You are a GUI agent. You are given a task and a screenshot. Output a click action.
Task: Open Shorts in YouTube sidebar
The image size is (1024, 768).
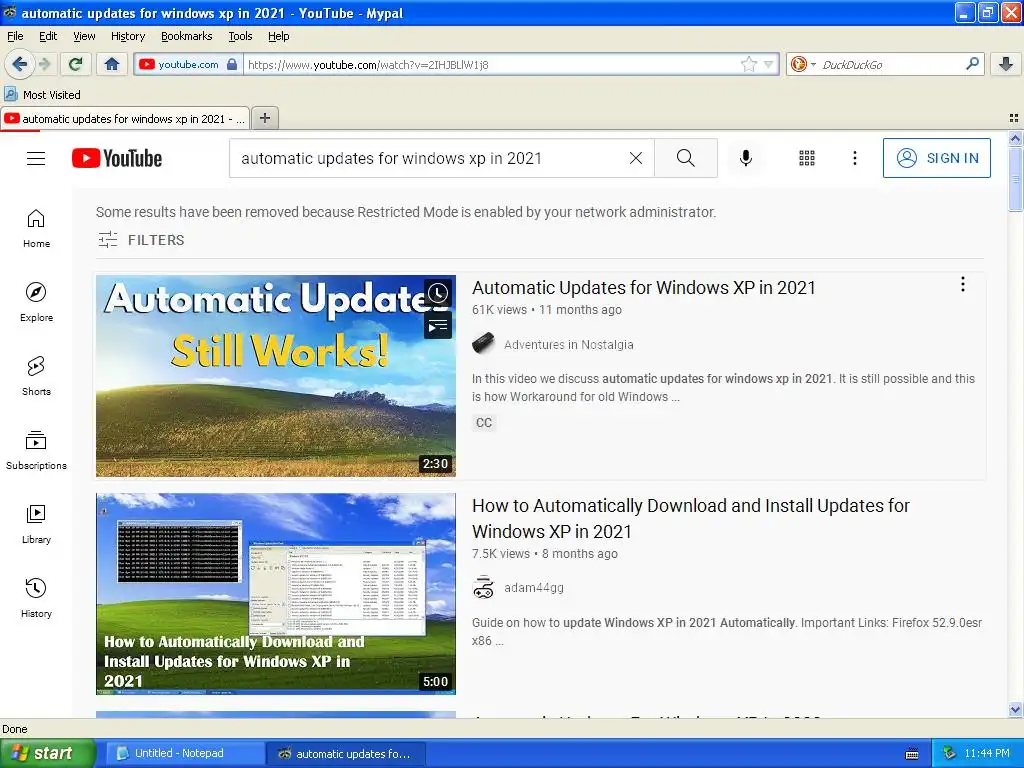(36, 376)
